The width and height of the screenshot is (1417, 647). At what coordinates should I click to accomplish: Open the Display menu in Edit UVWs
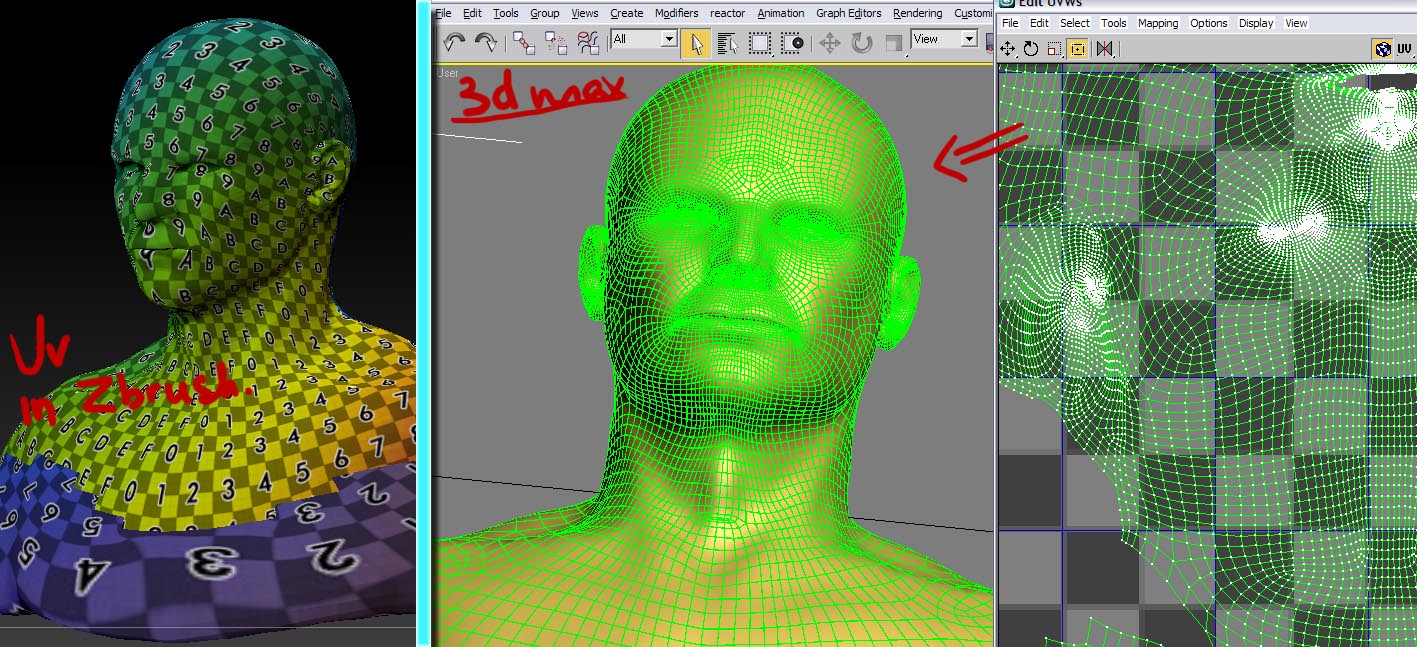coord(1256,23)
